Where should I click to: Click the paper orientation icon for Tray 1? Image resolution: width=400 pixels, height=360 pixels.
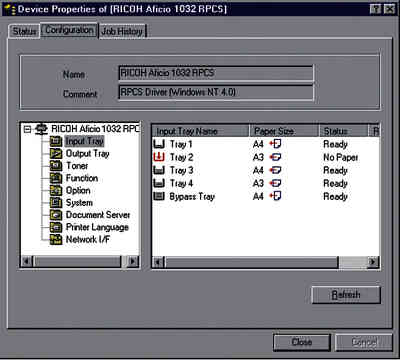[275, 144]
